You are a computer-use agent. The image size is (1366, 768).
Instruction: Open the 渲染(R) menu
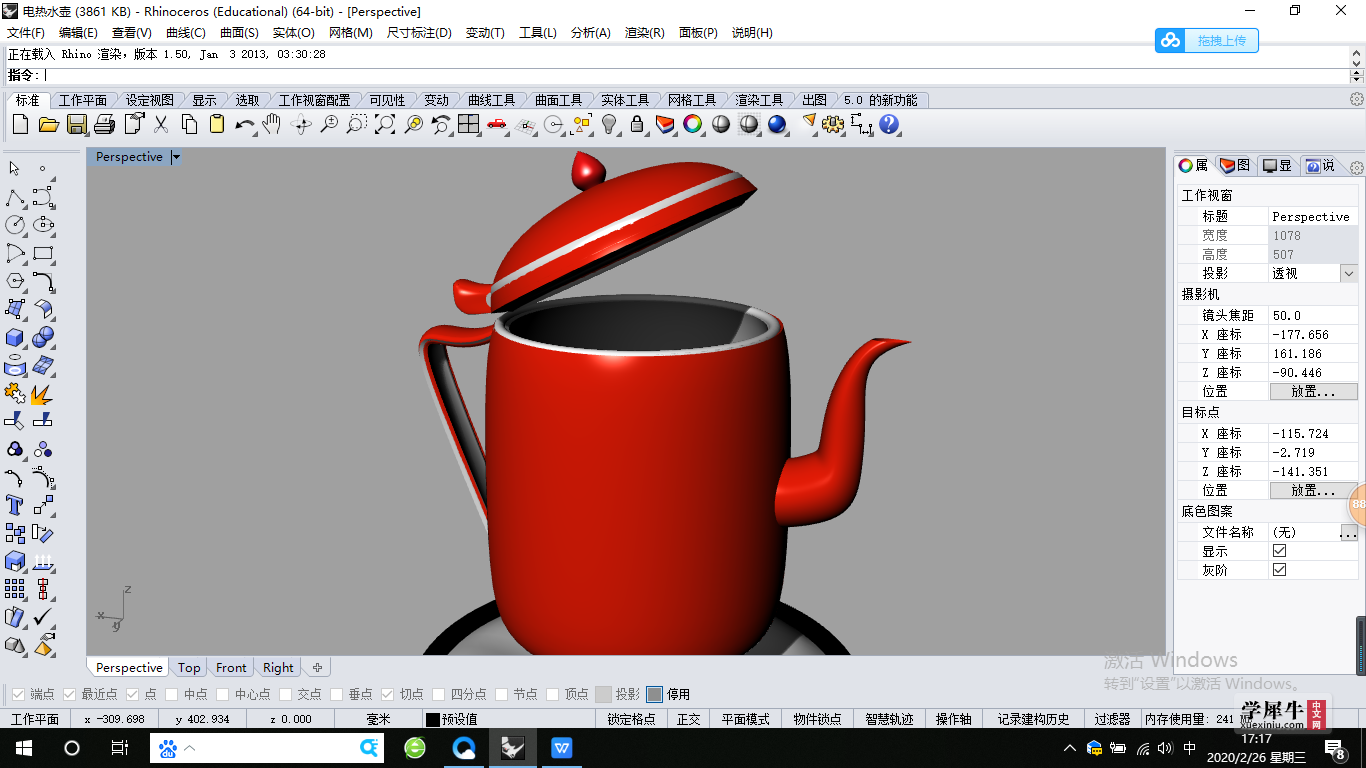pos(645,32)
